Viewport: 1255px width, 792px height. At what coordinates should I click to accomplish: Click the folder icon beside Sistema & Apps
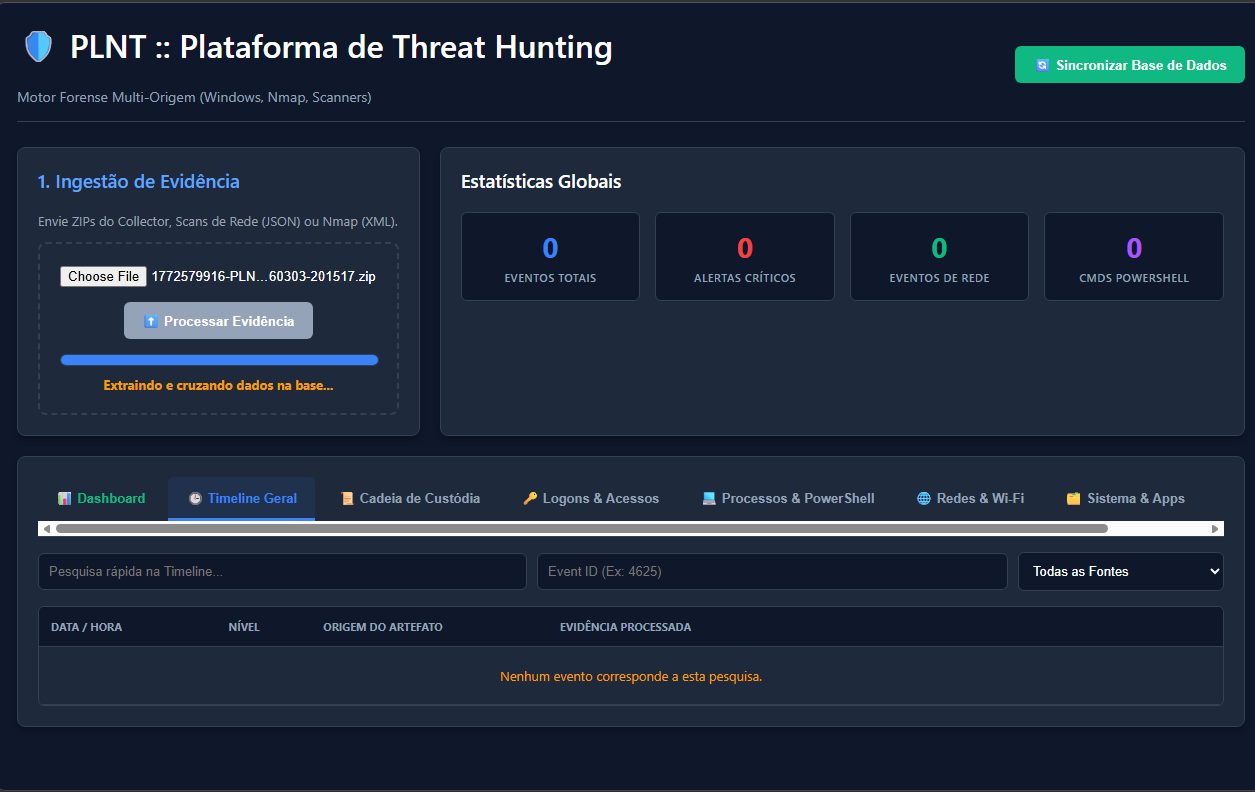1074,498
